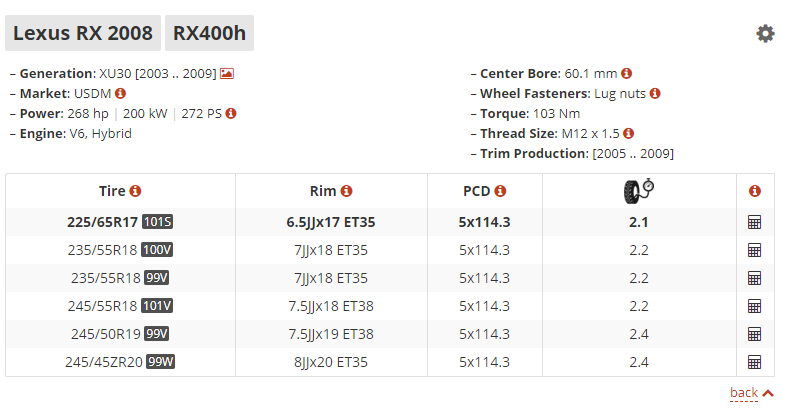Click the Center Bore info icon
The image size is (795, 411).
[627, 74]
